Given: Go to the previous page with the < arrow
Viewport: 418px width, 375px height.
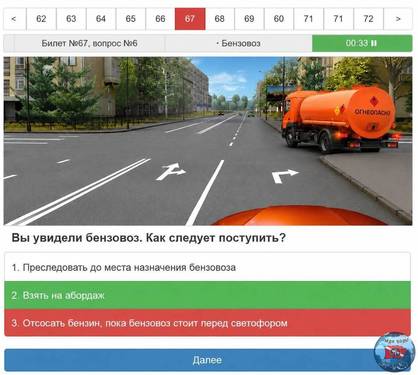Looking at the screenshot, I should pos(14,19).
